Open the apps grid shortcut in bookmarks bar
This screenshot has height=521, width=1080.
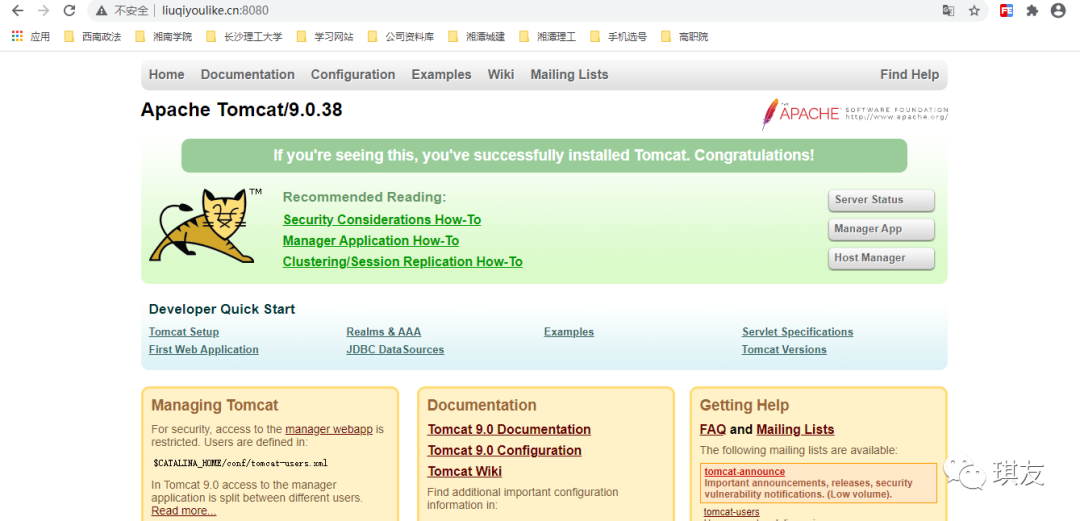(x=31, y=37)
